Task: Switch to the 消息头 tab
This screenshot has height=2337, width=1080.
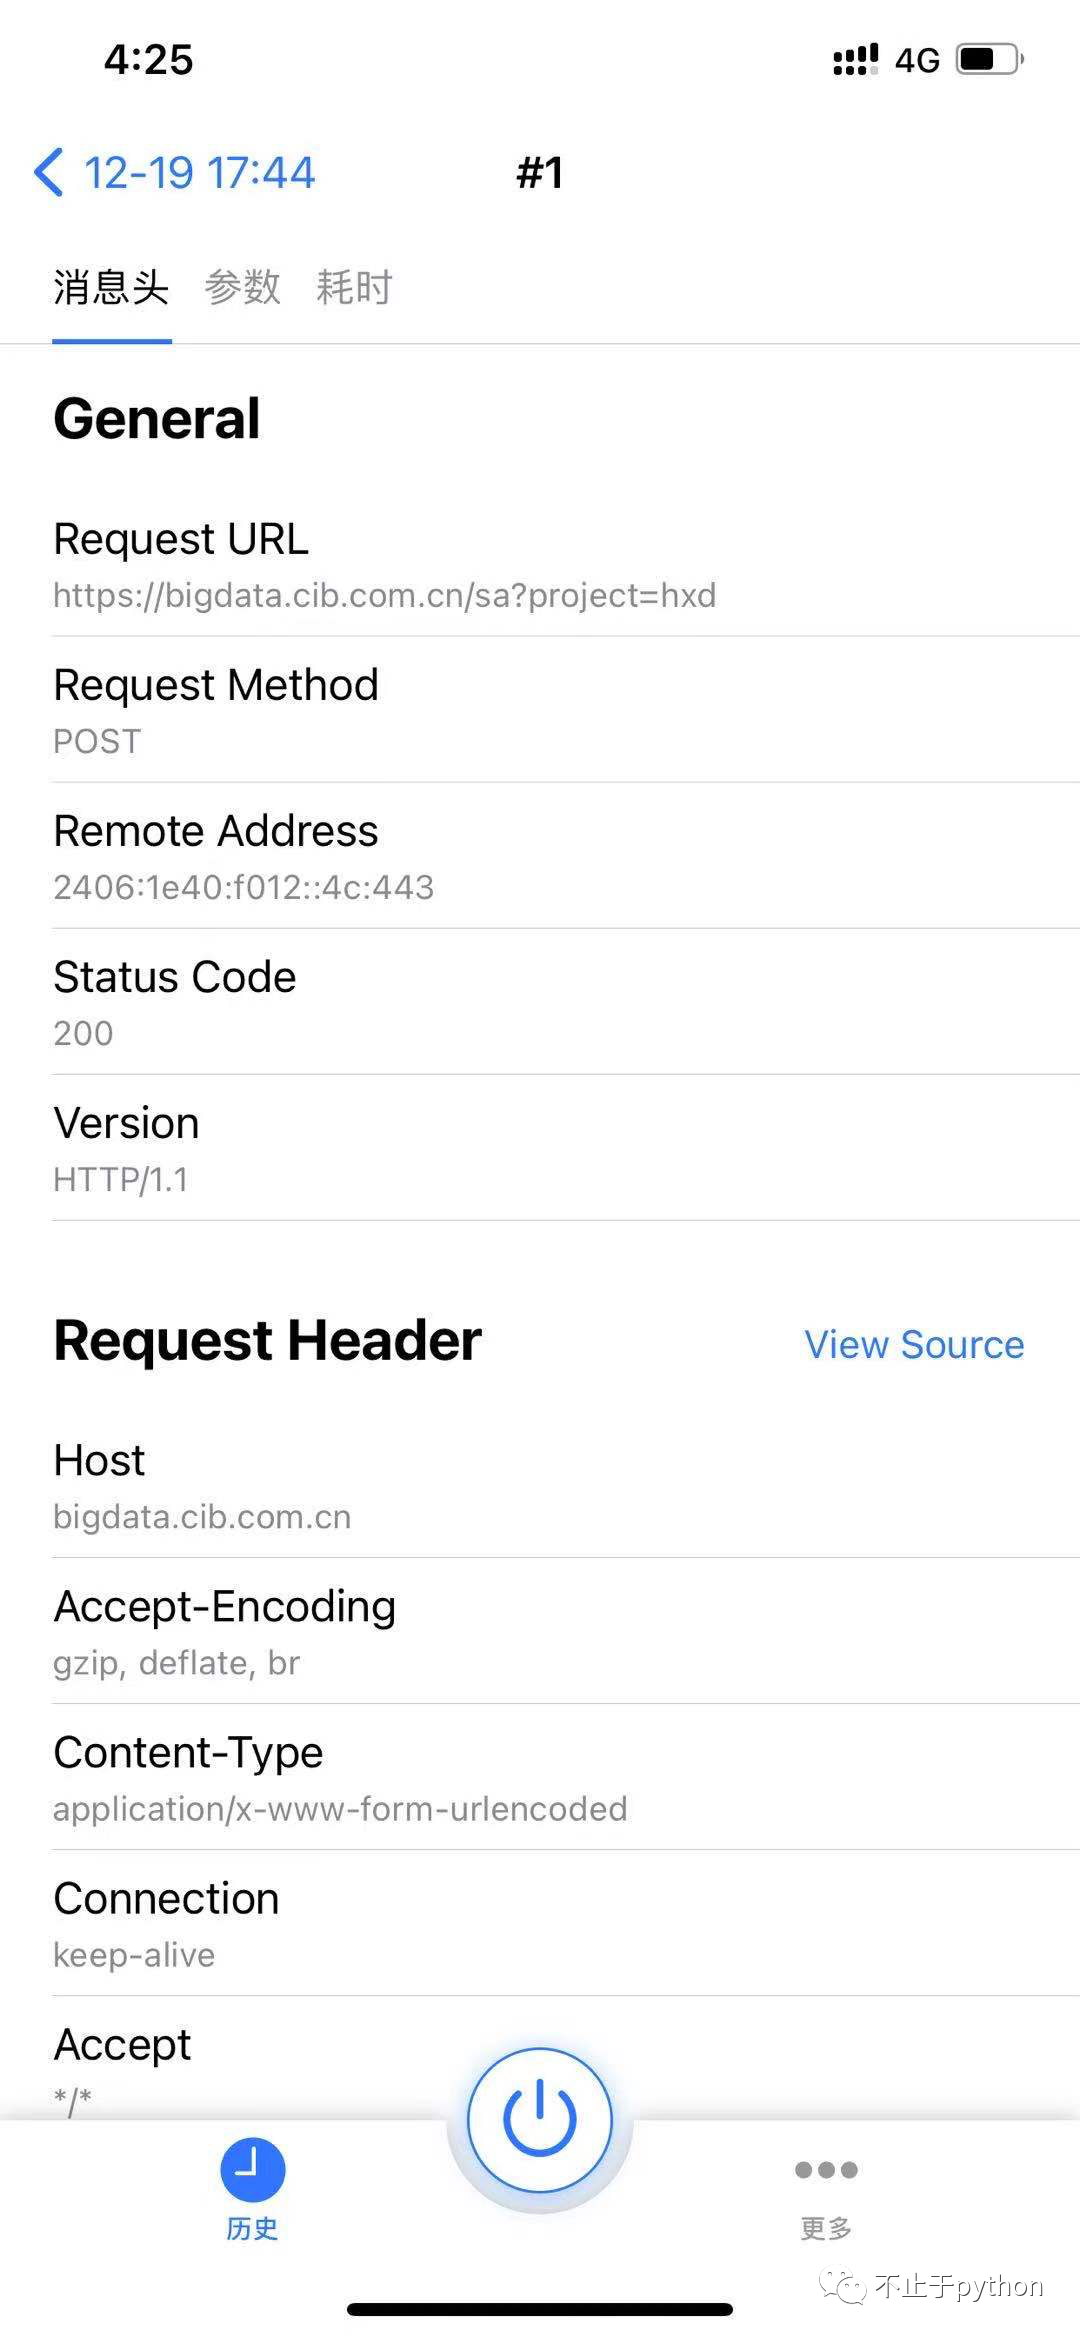Action: 111,288
